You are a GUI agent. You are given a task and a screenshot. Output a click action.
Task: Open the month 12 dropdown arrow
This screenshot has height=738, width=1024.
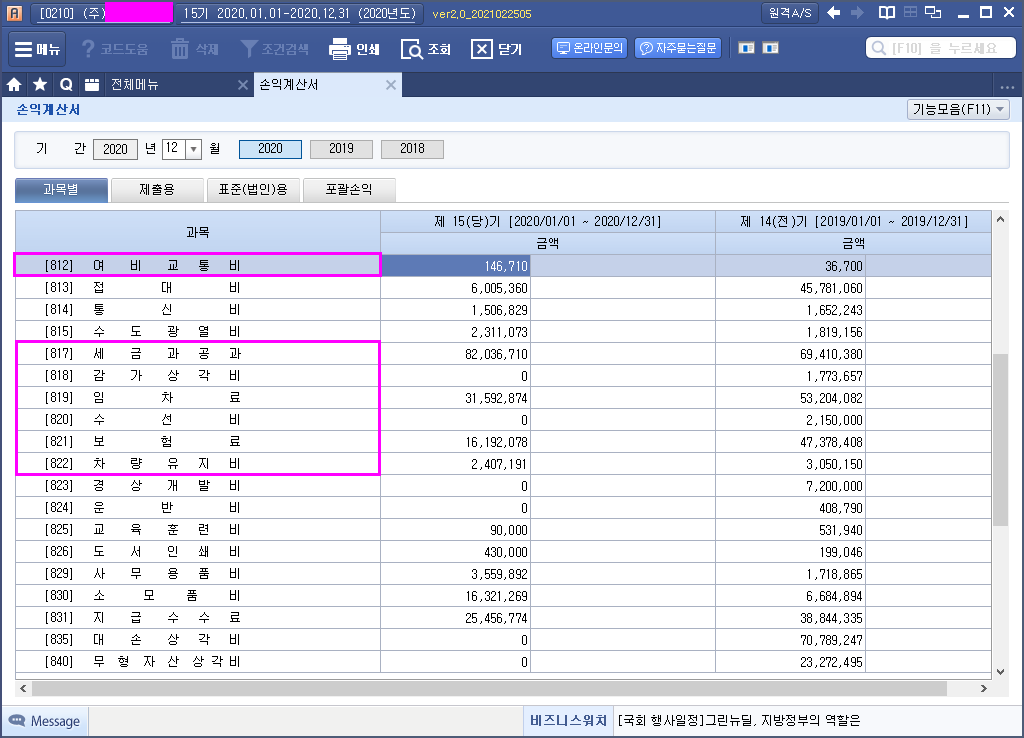pos(193,149)
